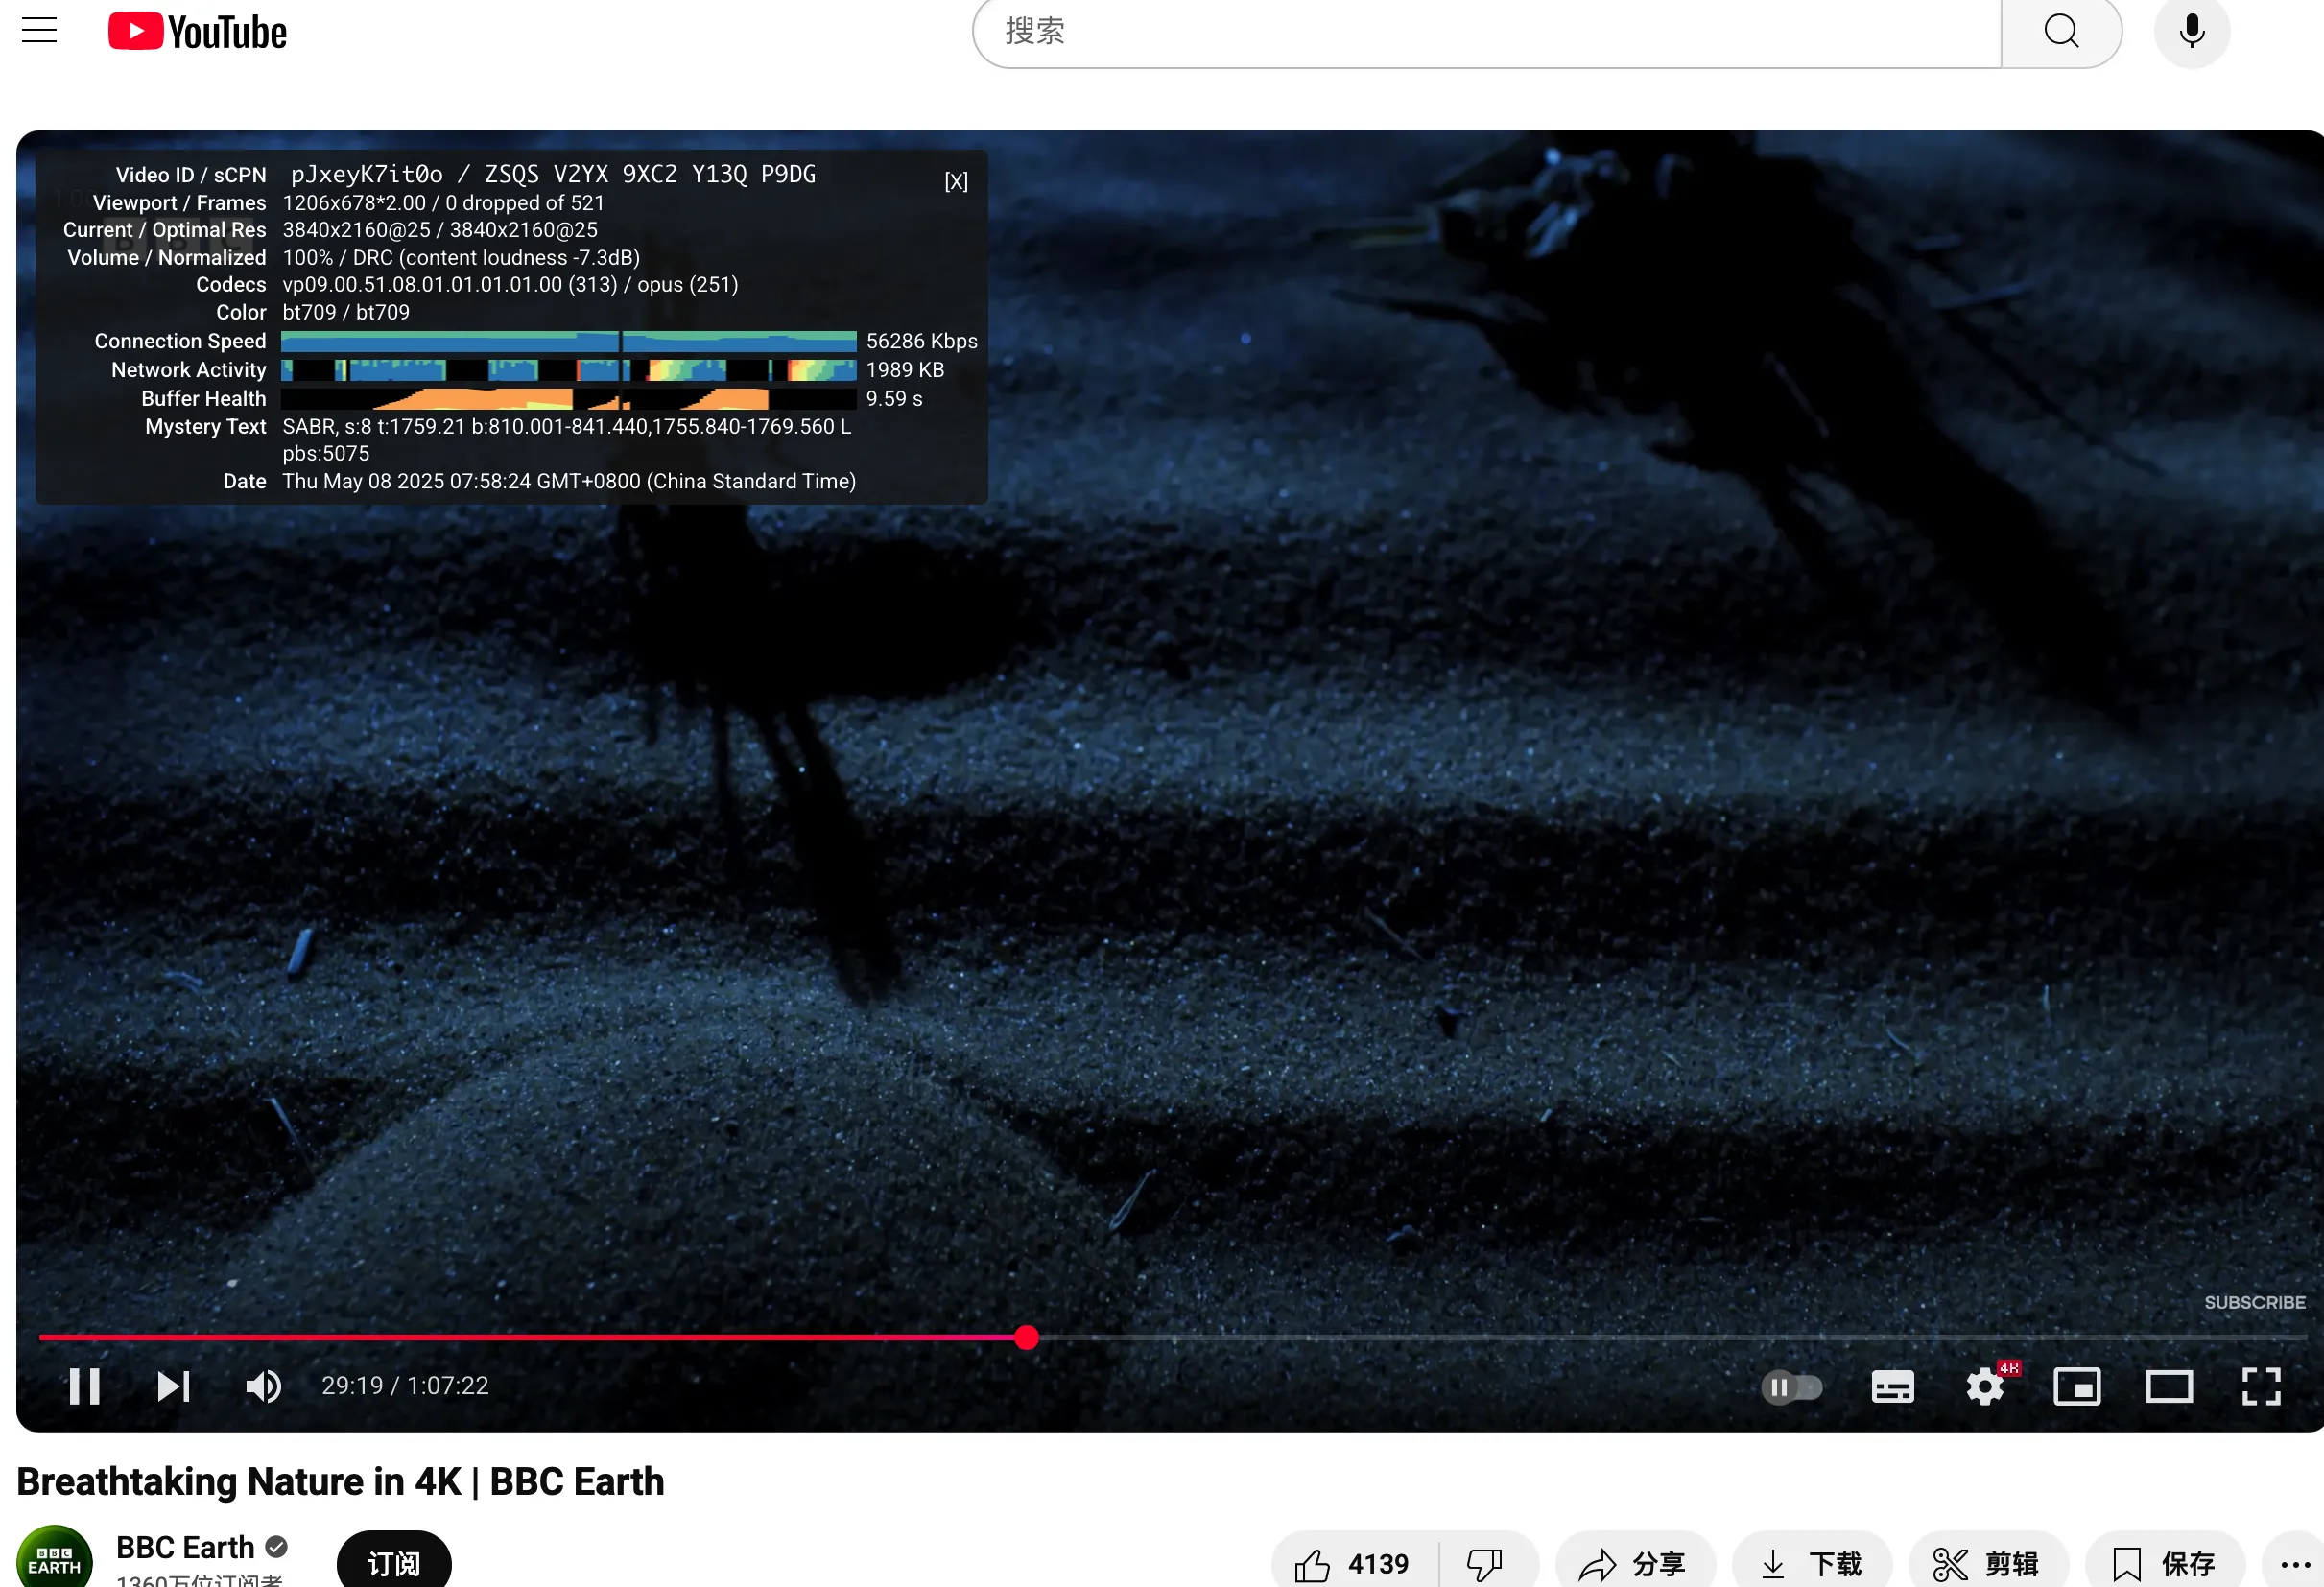Click the SUBSCRIBE watermark on video

point(2254,1302)
